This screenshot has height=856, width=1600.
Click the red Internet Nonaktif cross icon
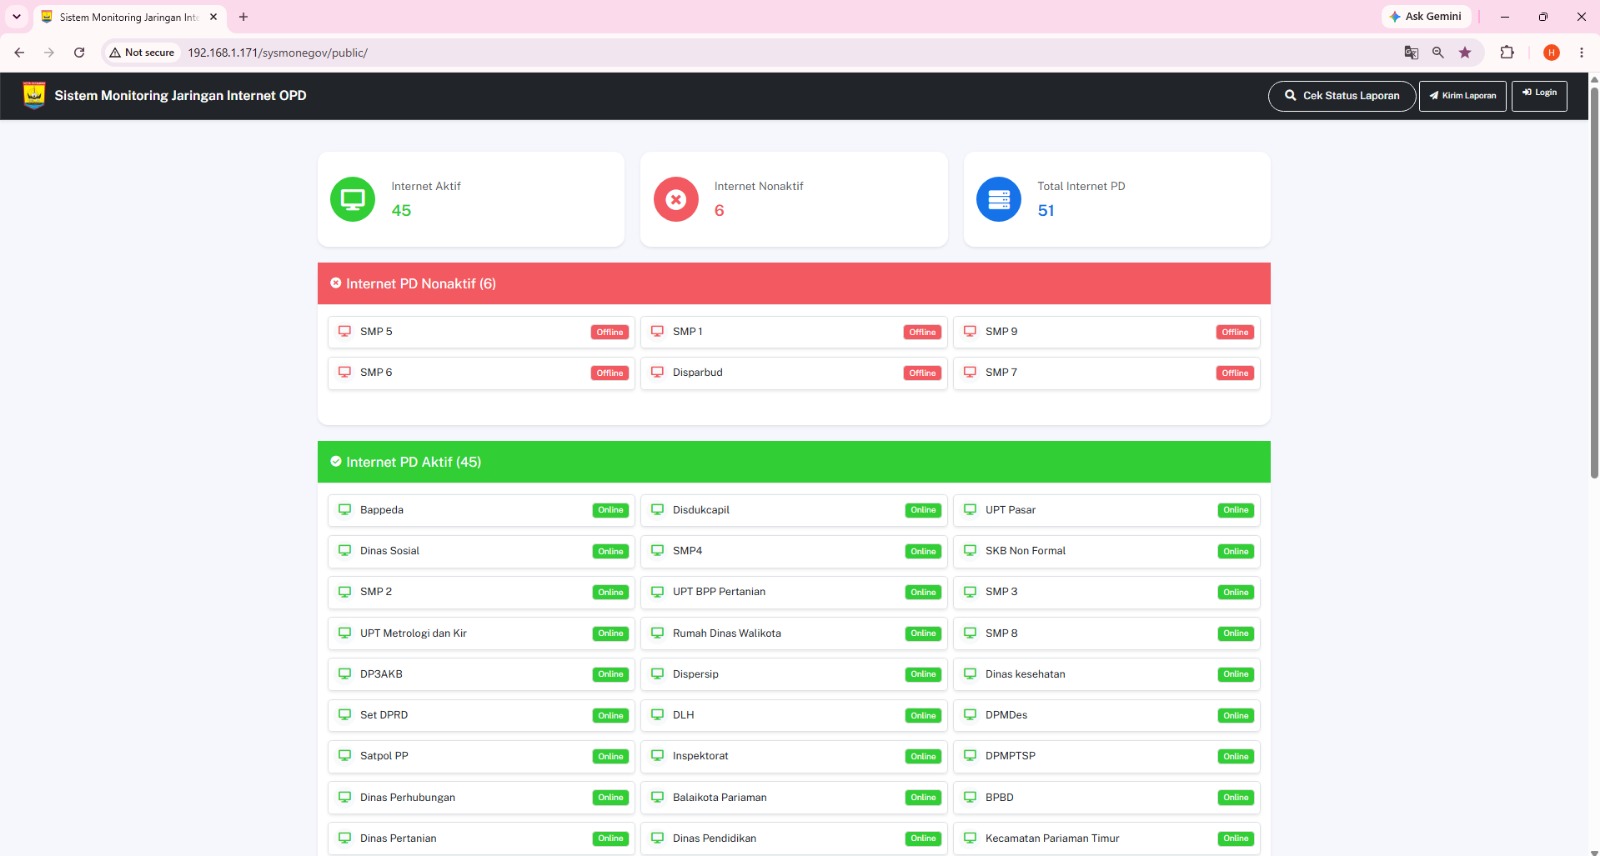pos(676,199)
